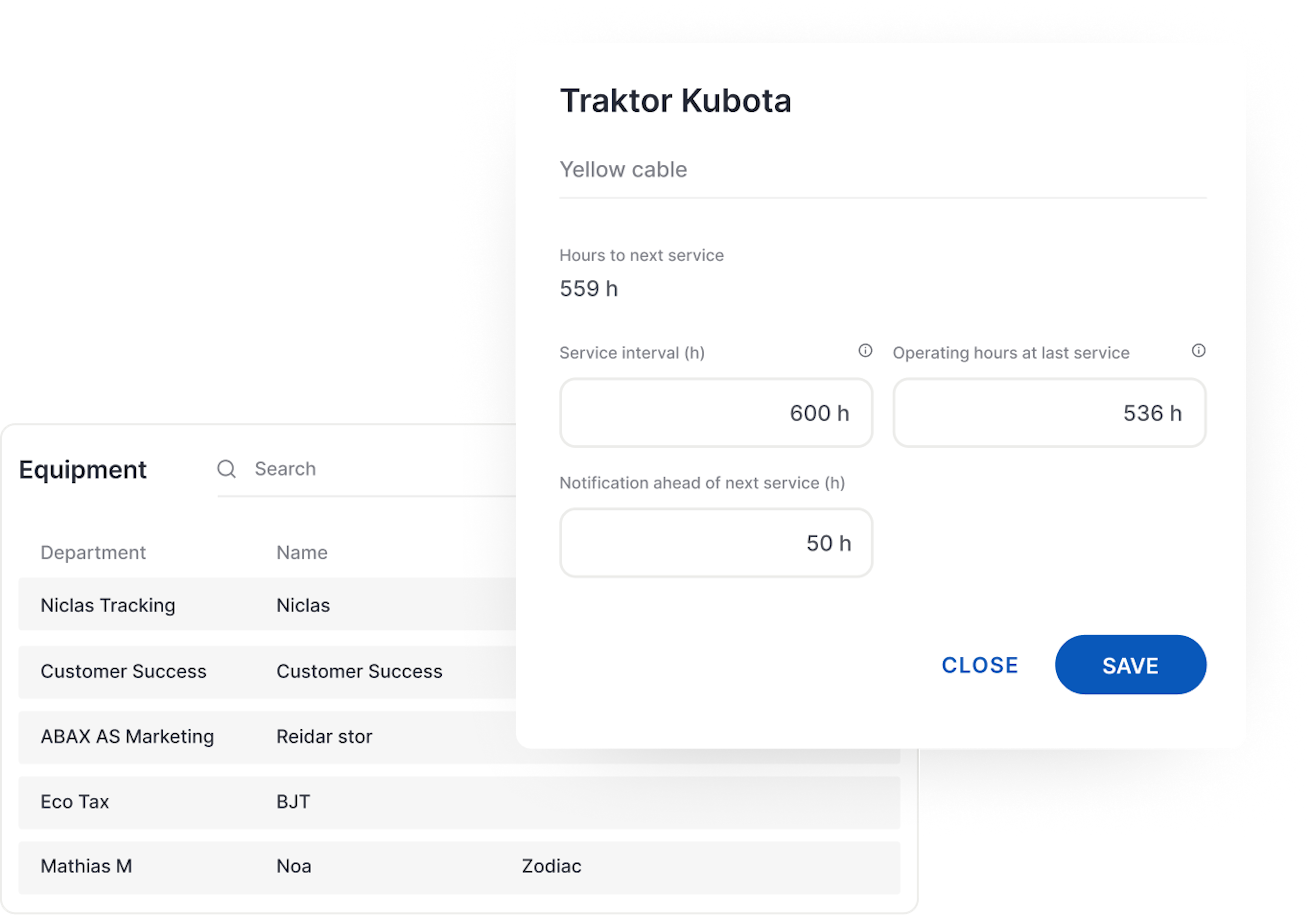Screen dimensions: 1312x915
Task: Click the 559 h hours value
Action: (588, 290)
